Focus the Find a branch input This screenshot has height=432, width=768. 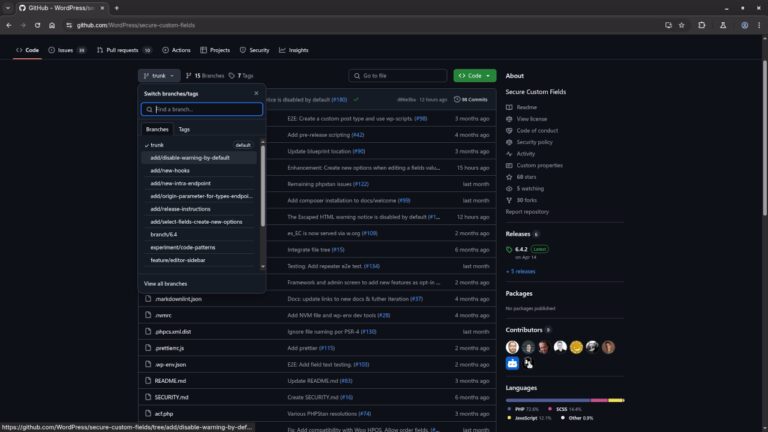coord(202,109)
